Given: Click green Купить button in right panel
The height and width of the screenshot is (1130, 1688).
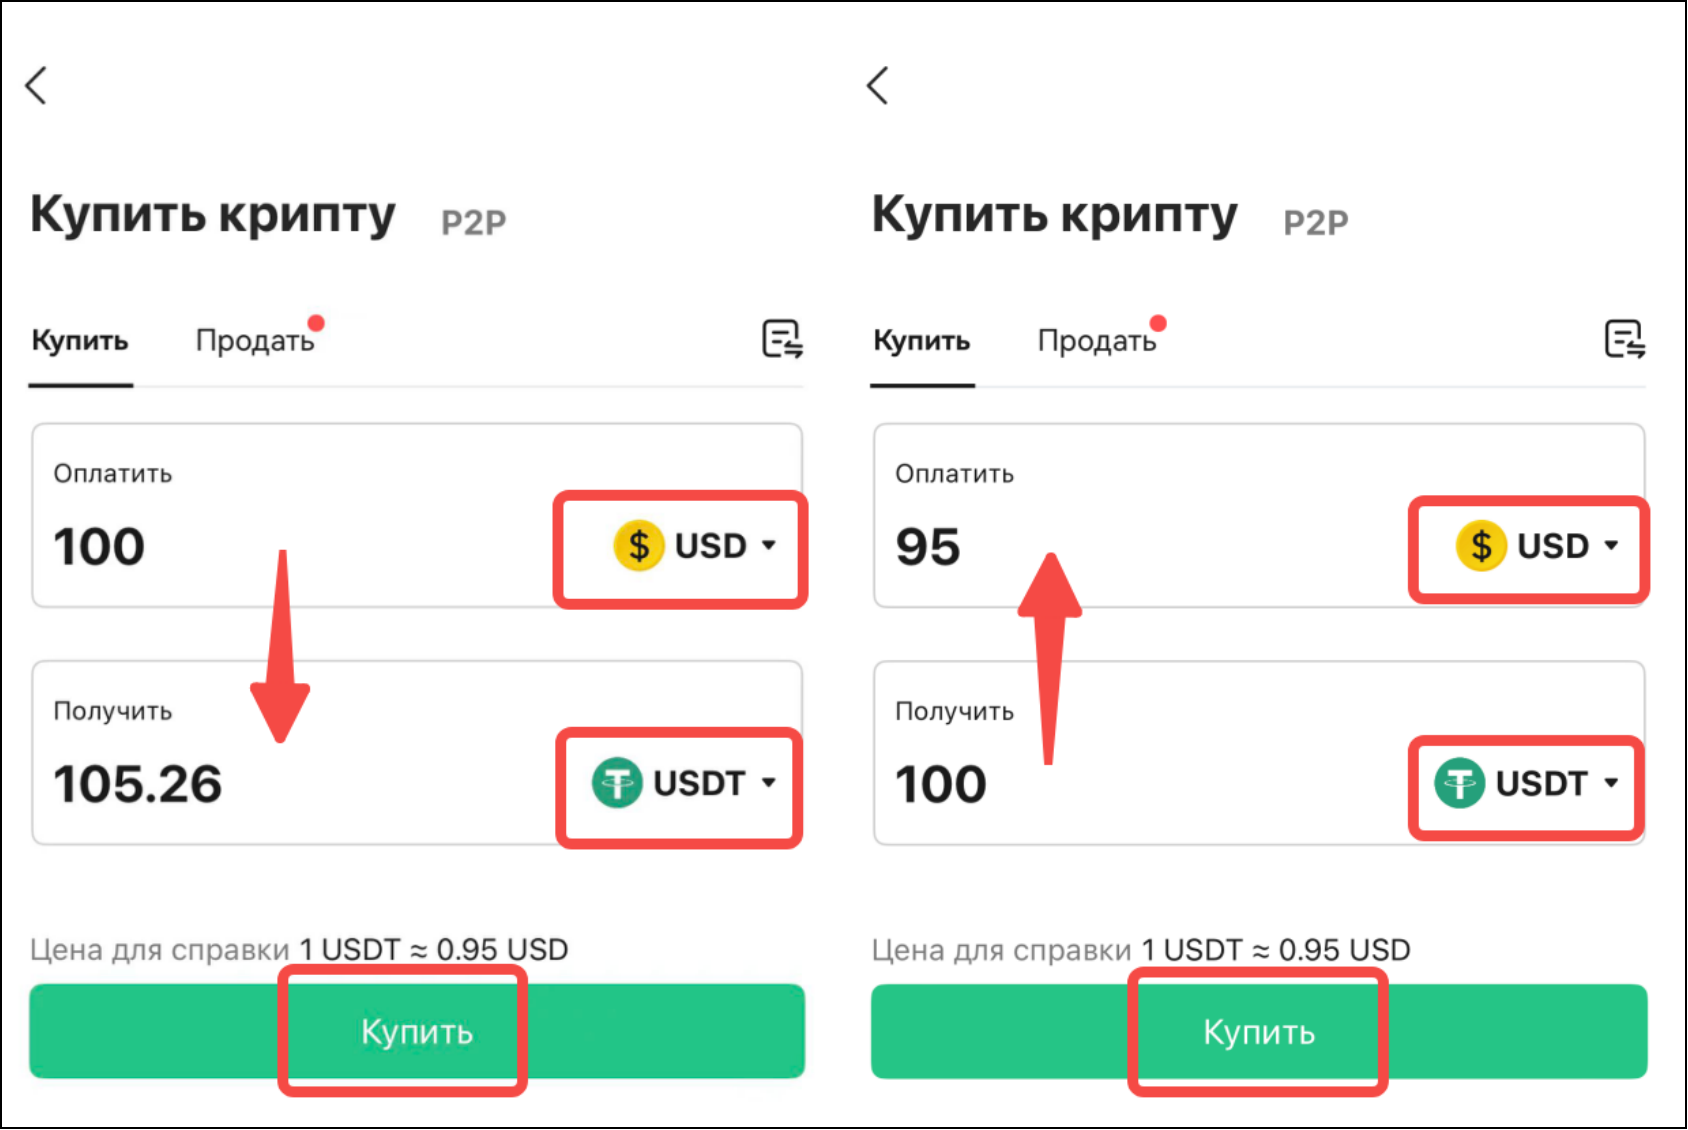Looking at the screenshot, I should (1259, 1031).
